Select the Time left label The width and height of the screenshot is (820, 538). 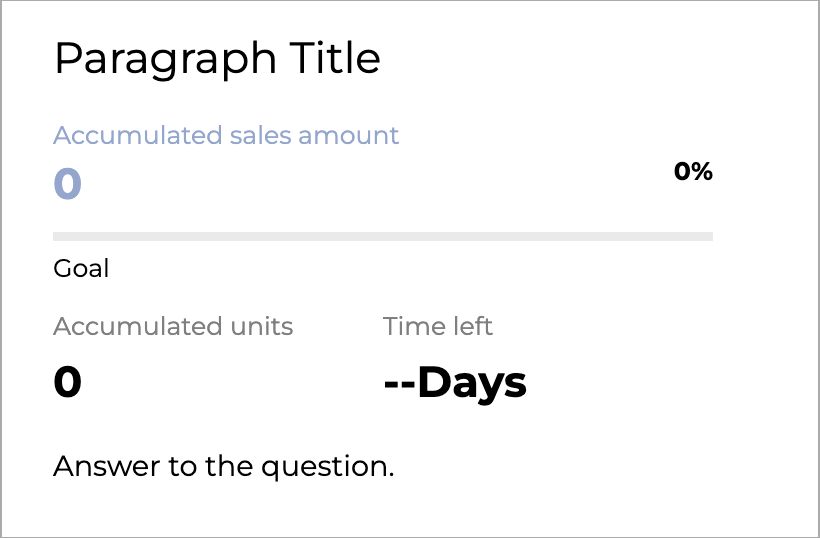point(438,326)
